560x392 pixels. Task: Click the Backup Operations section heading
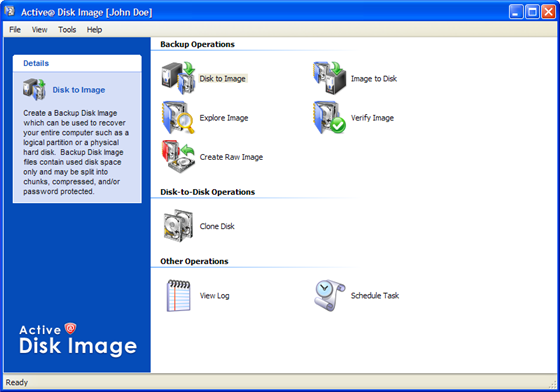(x=197, y=44)
